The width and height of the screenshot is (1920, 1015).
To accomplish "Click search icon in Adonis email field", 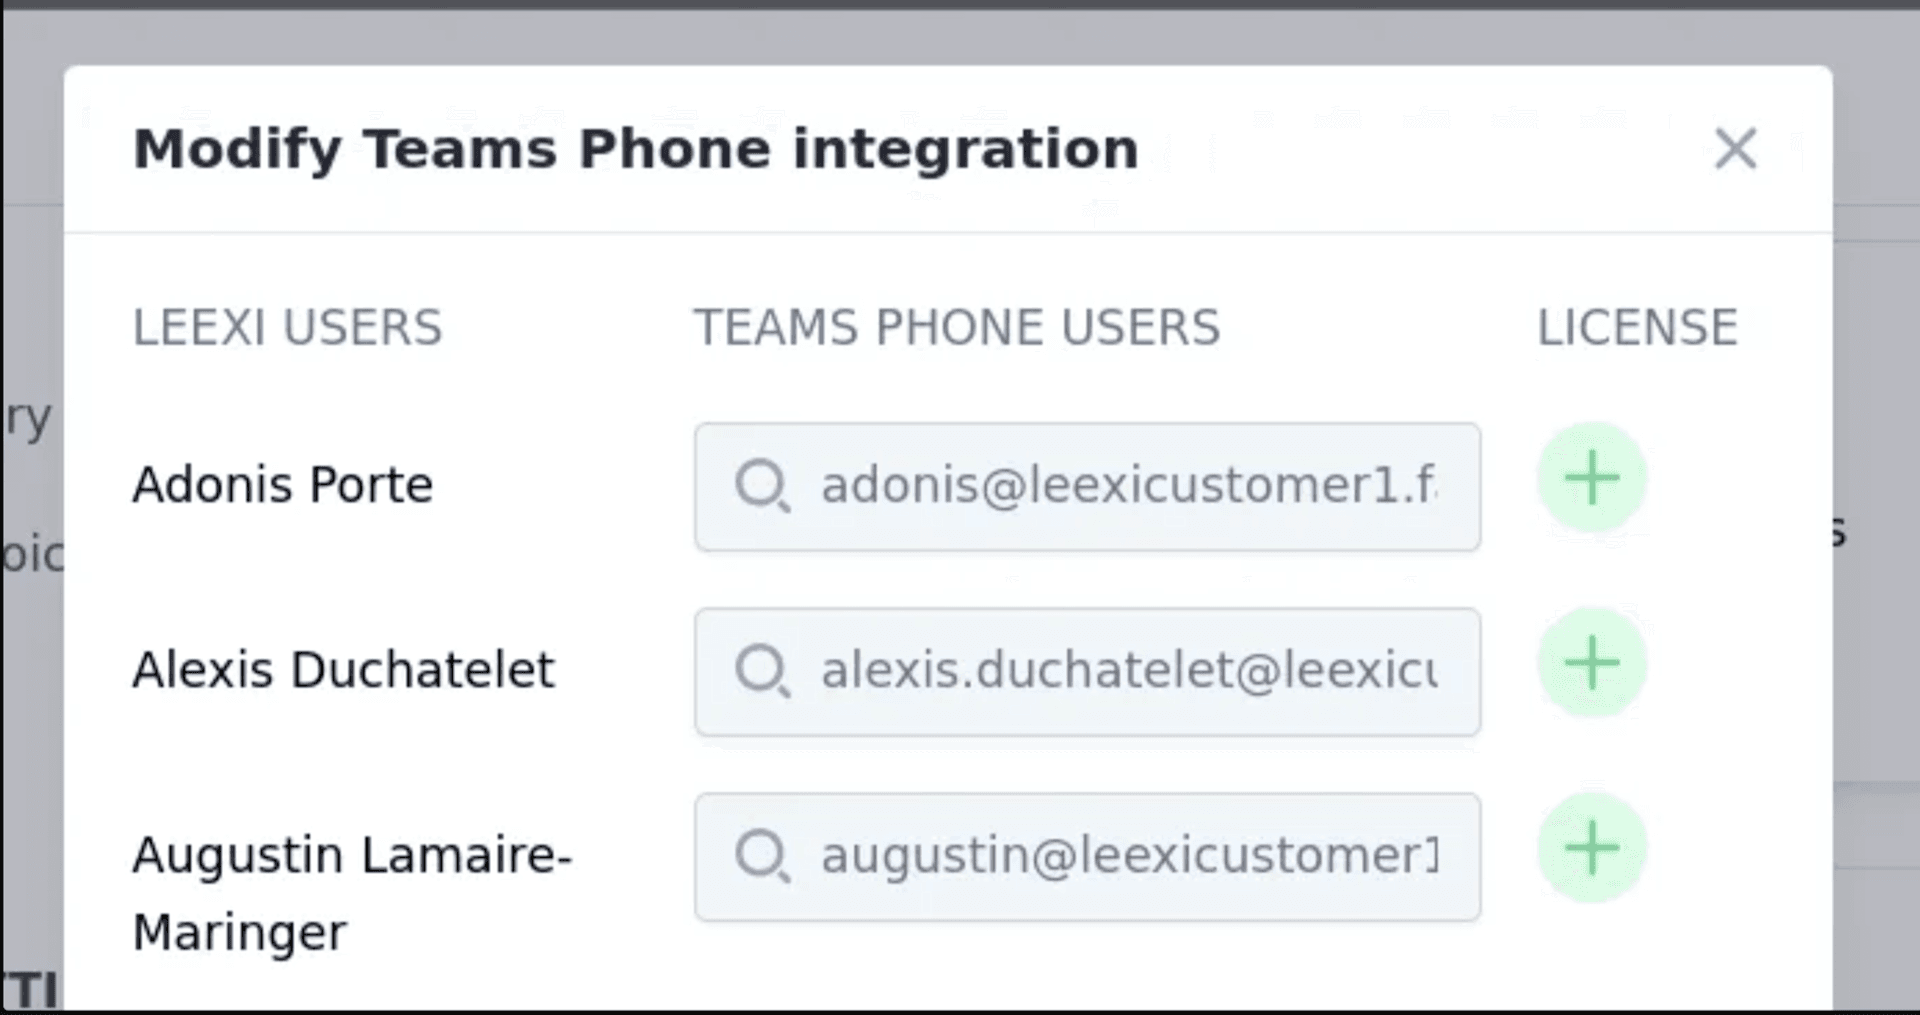I will [x=762, y=486].
